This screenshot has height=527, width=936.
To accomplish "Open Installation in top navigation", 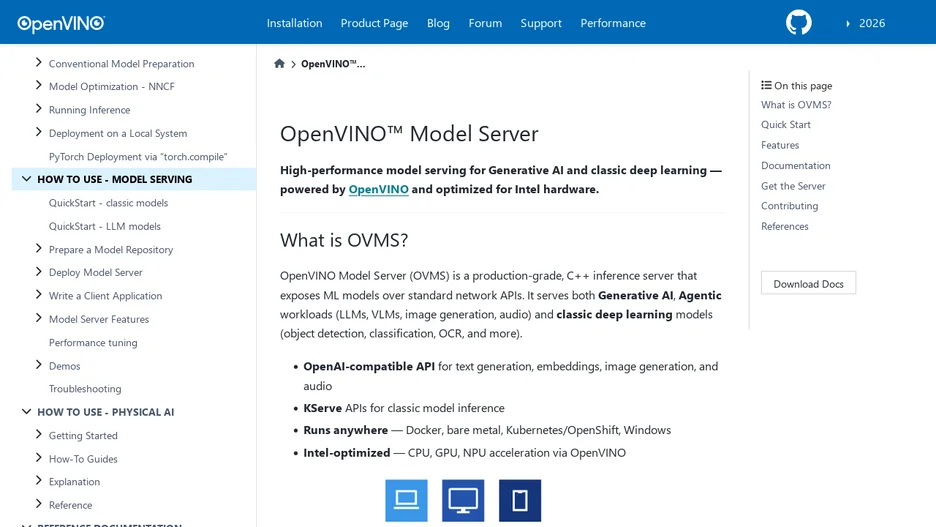I will click(x=294, y=23).
